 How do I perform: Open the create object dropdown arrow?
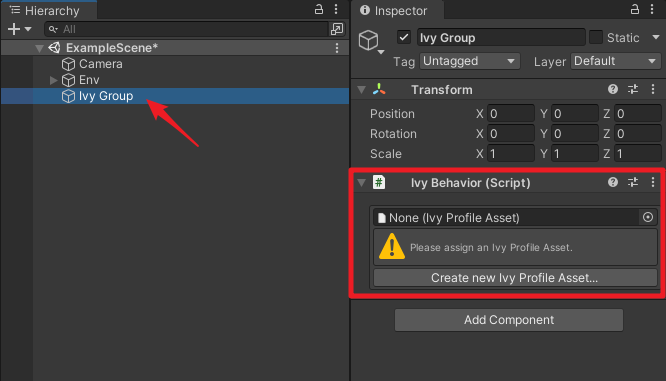click(28, 29)
